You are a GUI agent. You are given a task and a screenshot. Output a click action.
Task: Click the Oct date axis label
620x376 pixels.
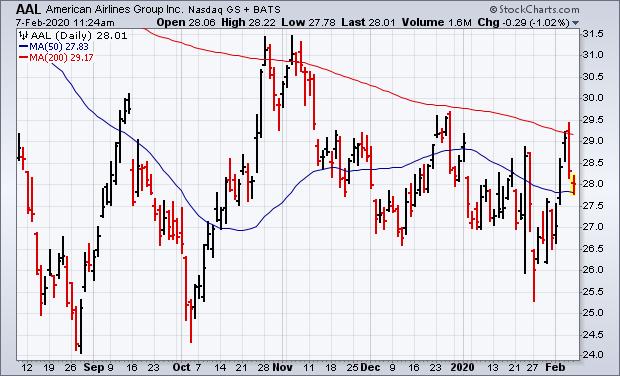181,367
